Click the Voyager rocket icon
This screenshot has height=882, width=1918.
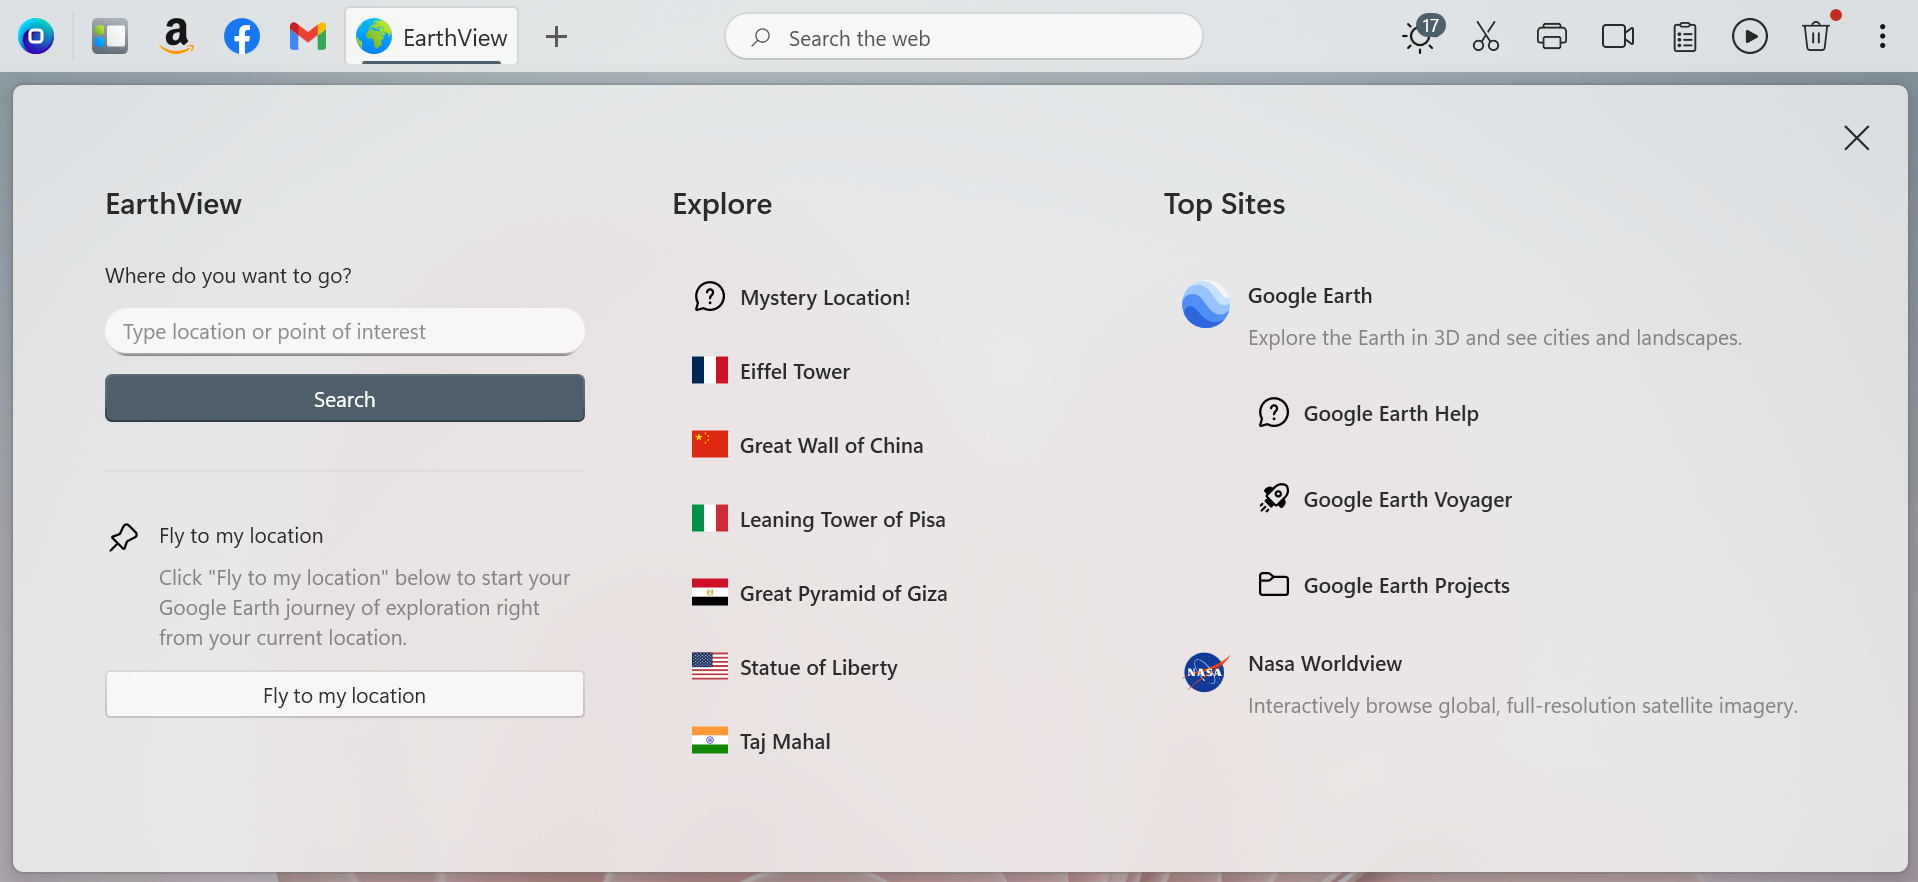click(1274, 498)
